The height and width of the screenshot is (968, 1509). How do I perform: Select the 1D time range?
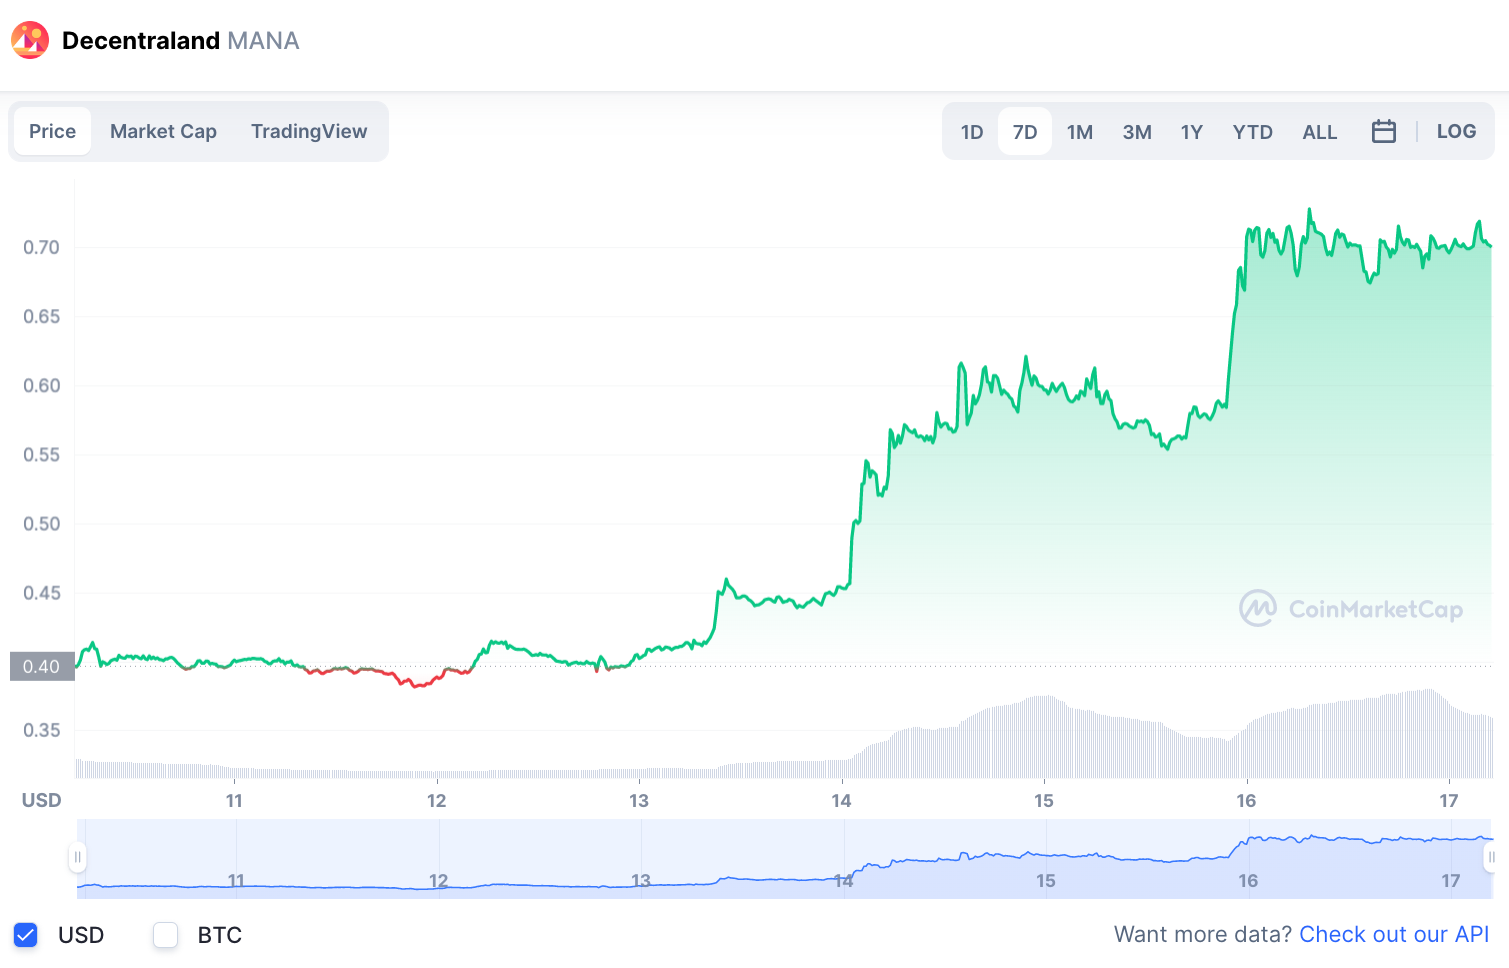pyautogui.click(x=972, y=132)
